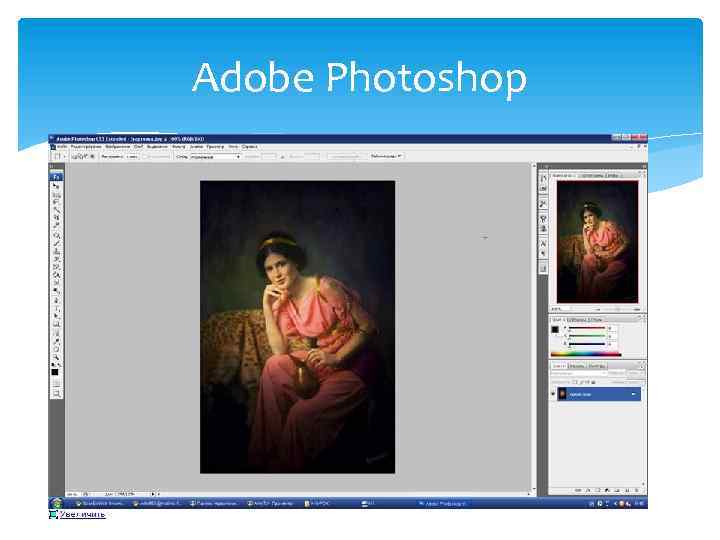Open the Character panel dock icon
This screenshot has width=720, height=540.
543,243
